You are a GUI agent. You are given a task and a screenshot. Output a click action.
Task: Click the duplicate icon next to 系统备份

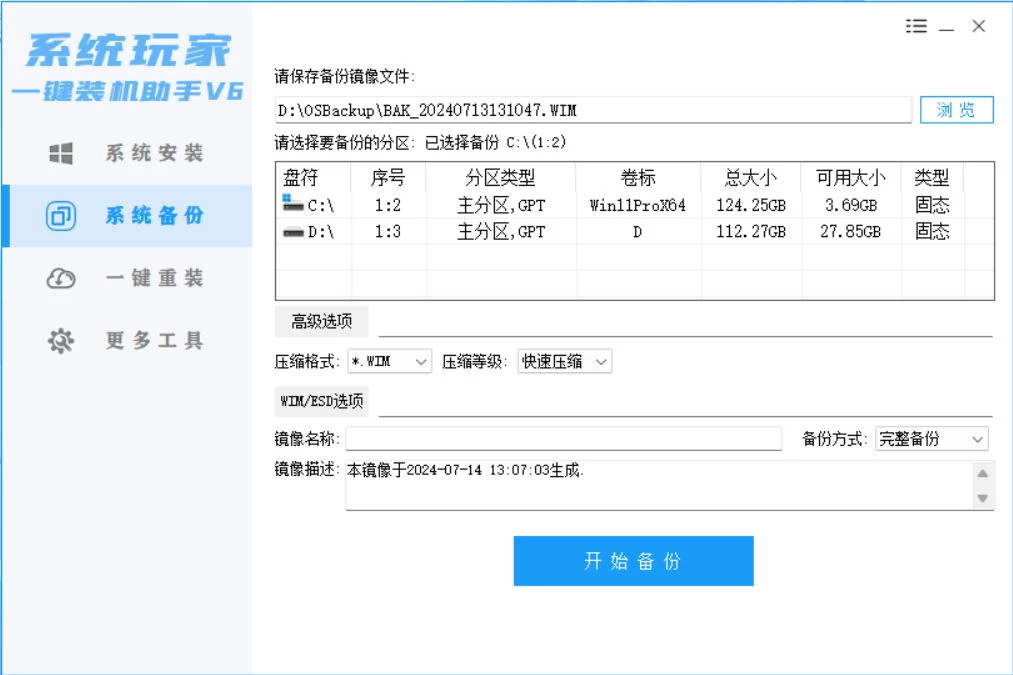pos(59,216)
